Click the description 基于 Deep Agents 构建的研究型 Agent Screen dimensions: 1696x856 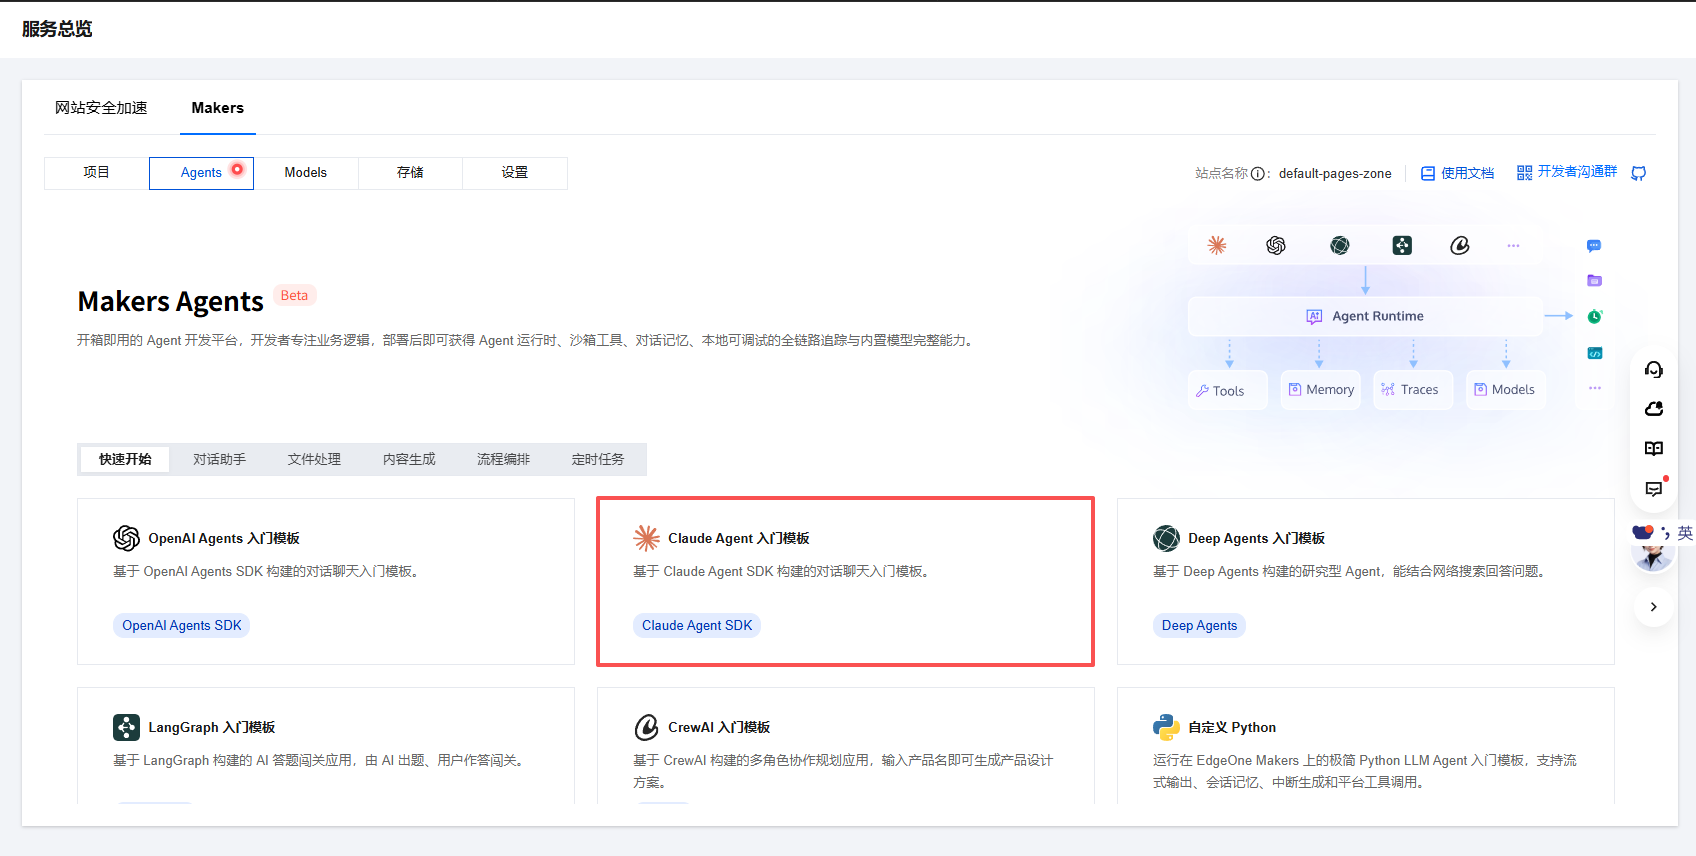[1350, 571]
